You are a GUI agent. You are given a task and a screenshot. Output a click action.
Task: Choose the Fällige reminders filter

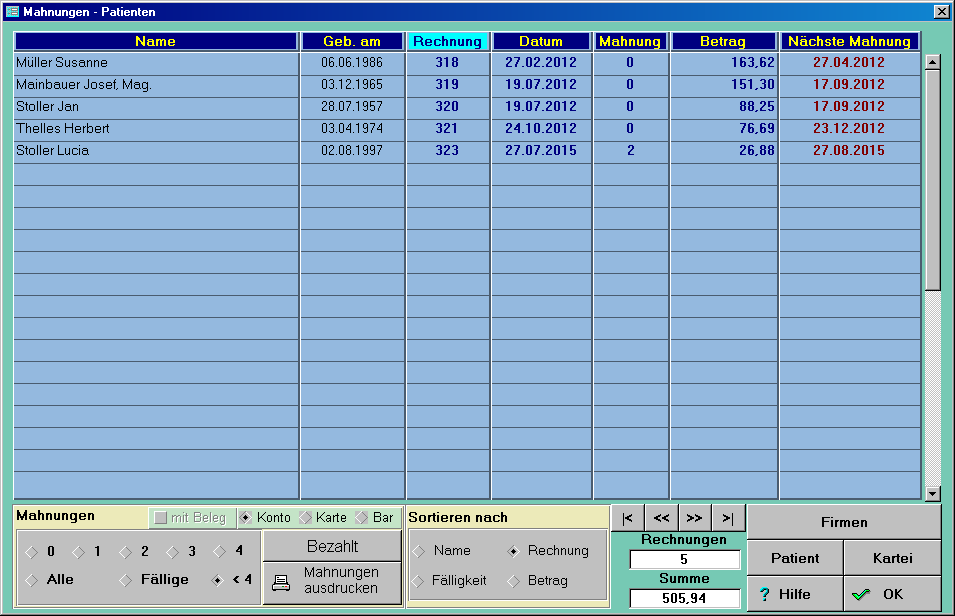tap(127, 580)
